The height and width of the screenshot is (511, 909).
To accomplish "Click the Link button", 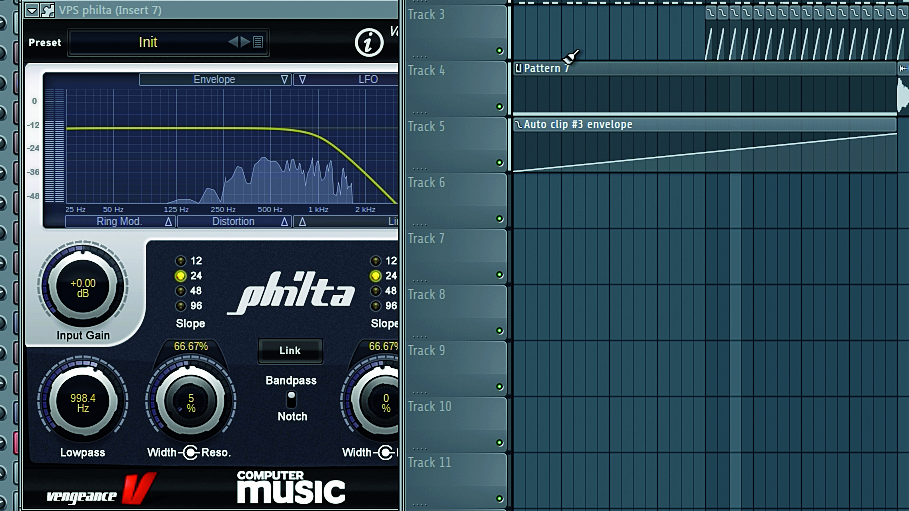I will [x=290, y=351].
